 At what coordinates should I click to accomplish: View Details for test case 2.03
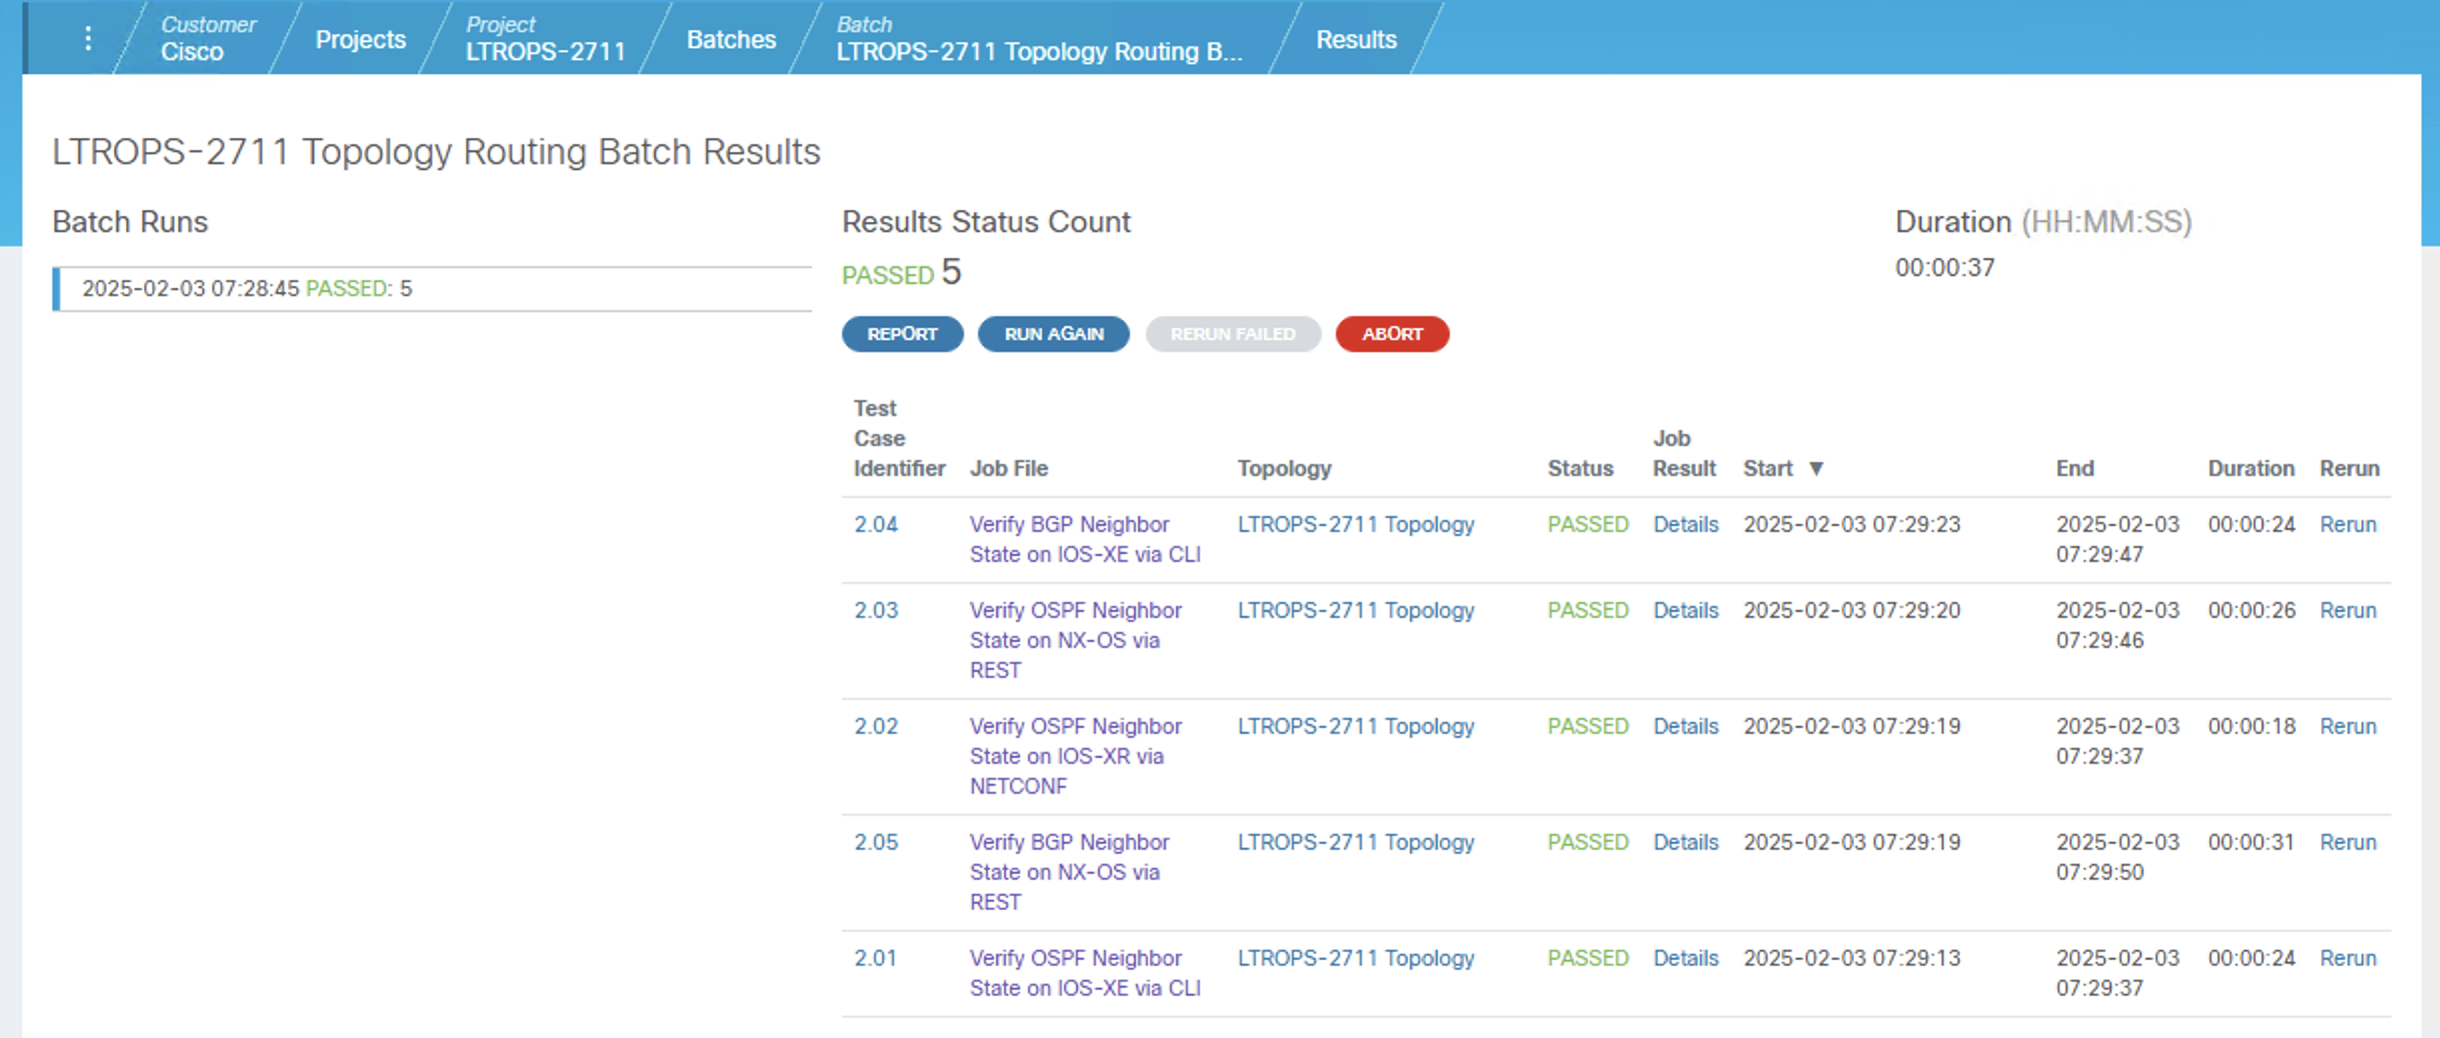pyautogui.click(x=1685, y=610)
